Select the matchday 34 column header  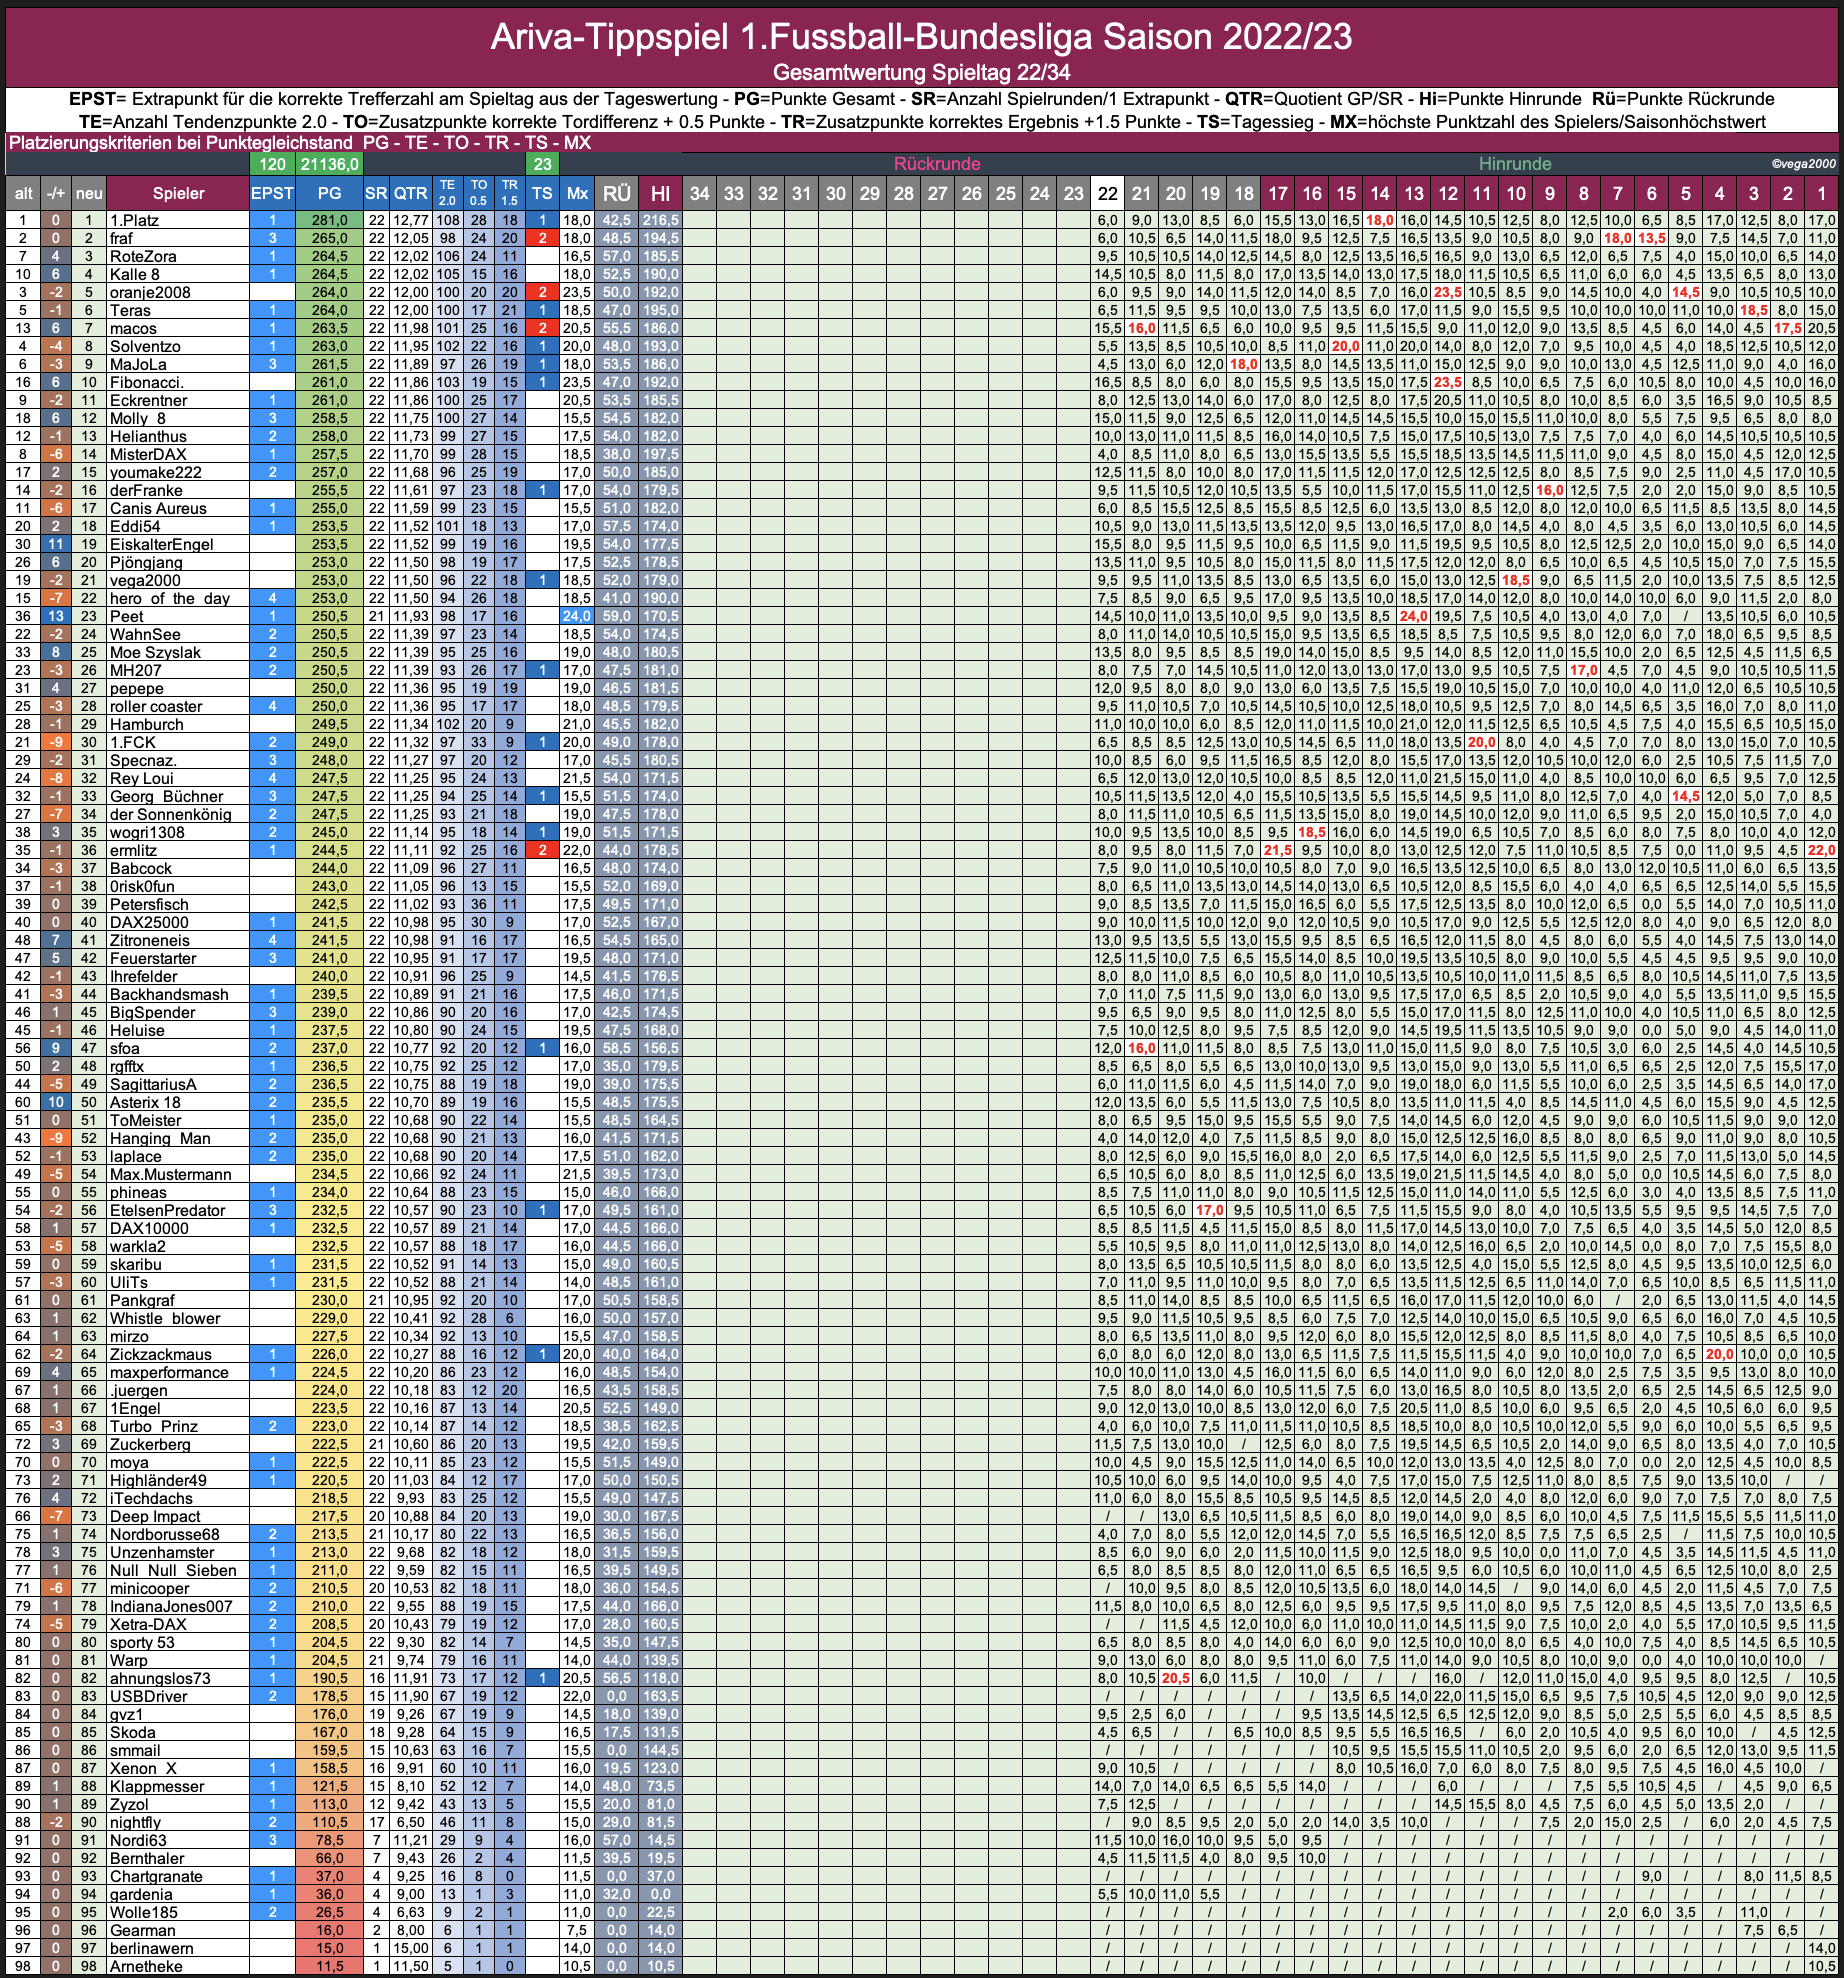pyautogui.click(x=700, y=194)
